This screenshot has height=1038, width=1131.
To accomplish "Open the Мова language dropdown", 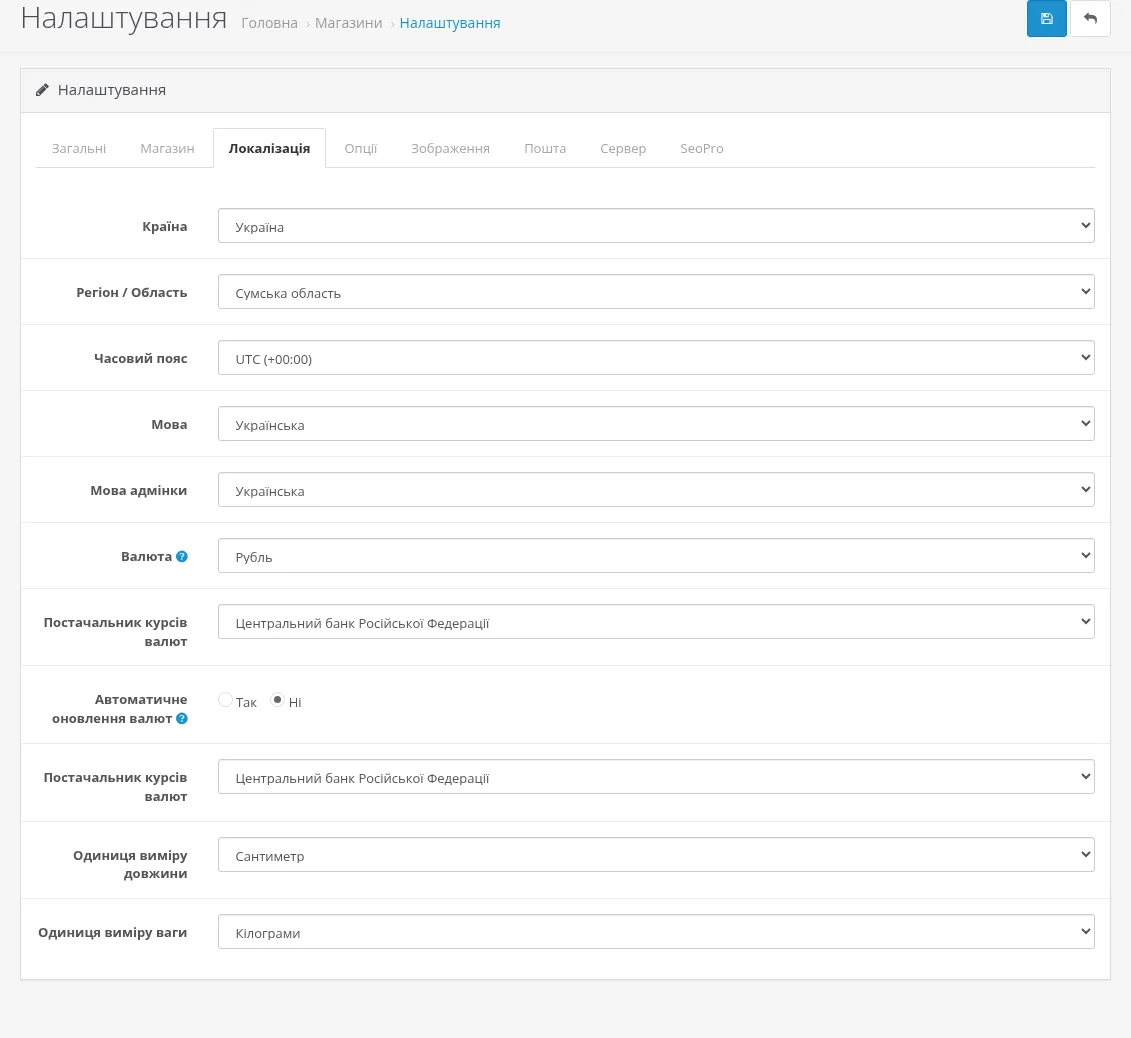I will [656, 424].
